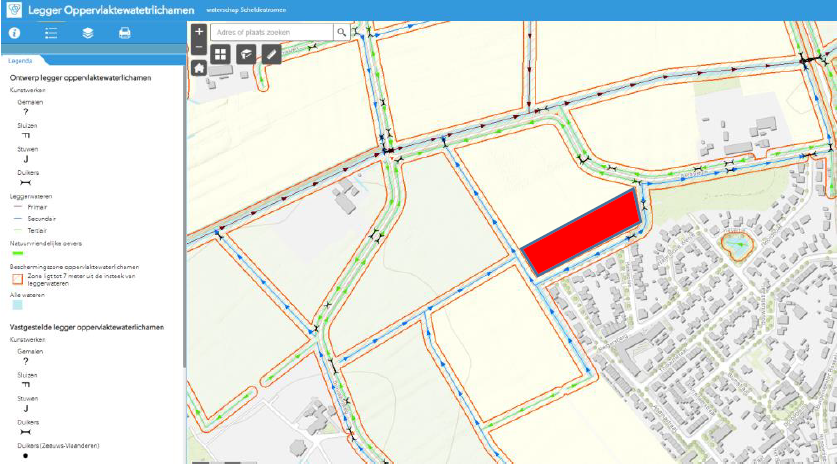The image size is (837, 465).
Task: Click the Vastgestelde legger oppervlaktewaterlichamen heading
Action: (x=86, y=327)
